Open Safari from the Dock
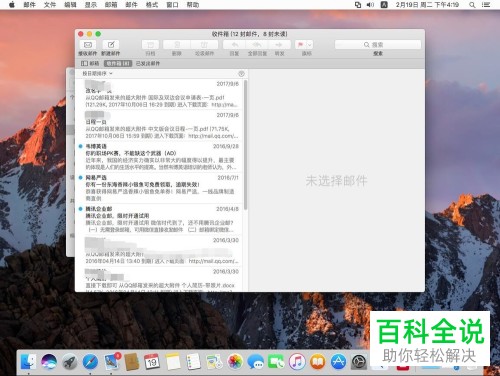The height and width of the screenshot is (376, 500). point(90,362)
